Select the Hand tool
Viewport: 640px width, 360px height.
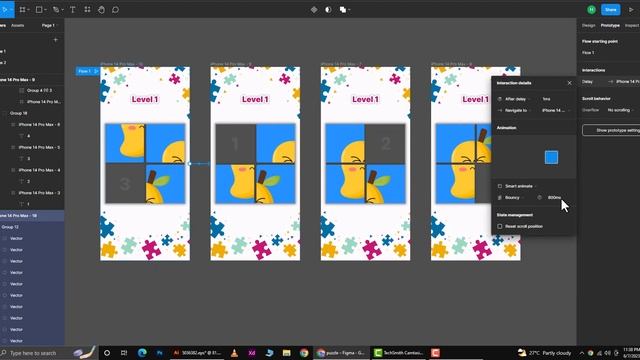[x=101, y=9]
